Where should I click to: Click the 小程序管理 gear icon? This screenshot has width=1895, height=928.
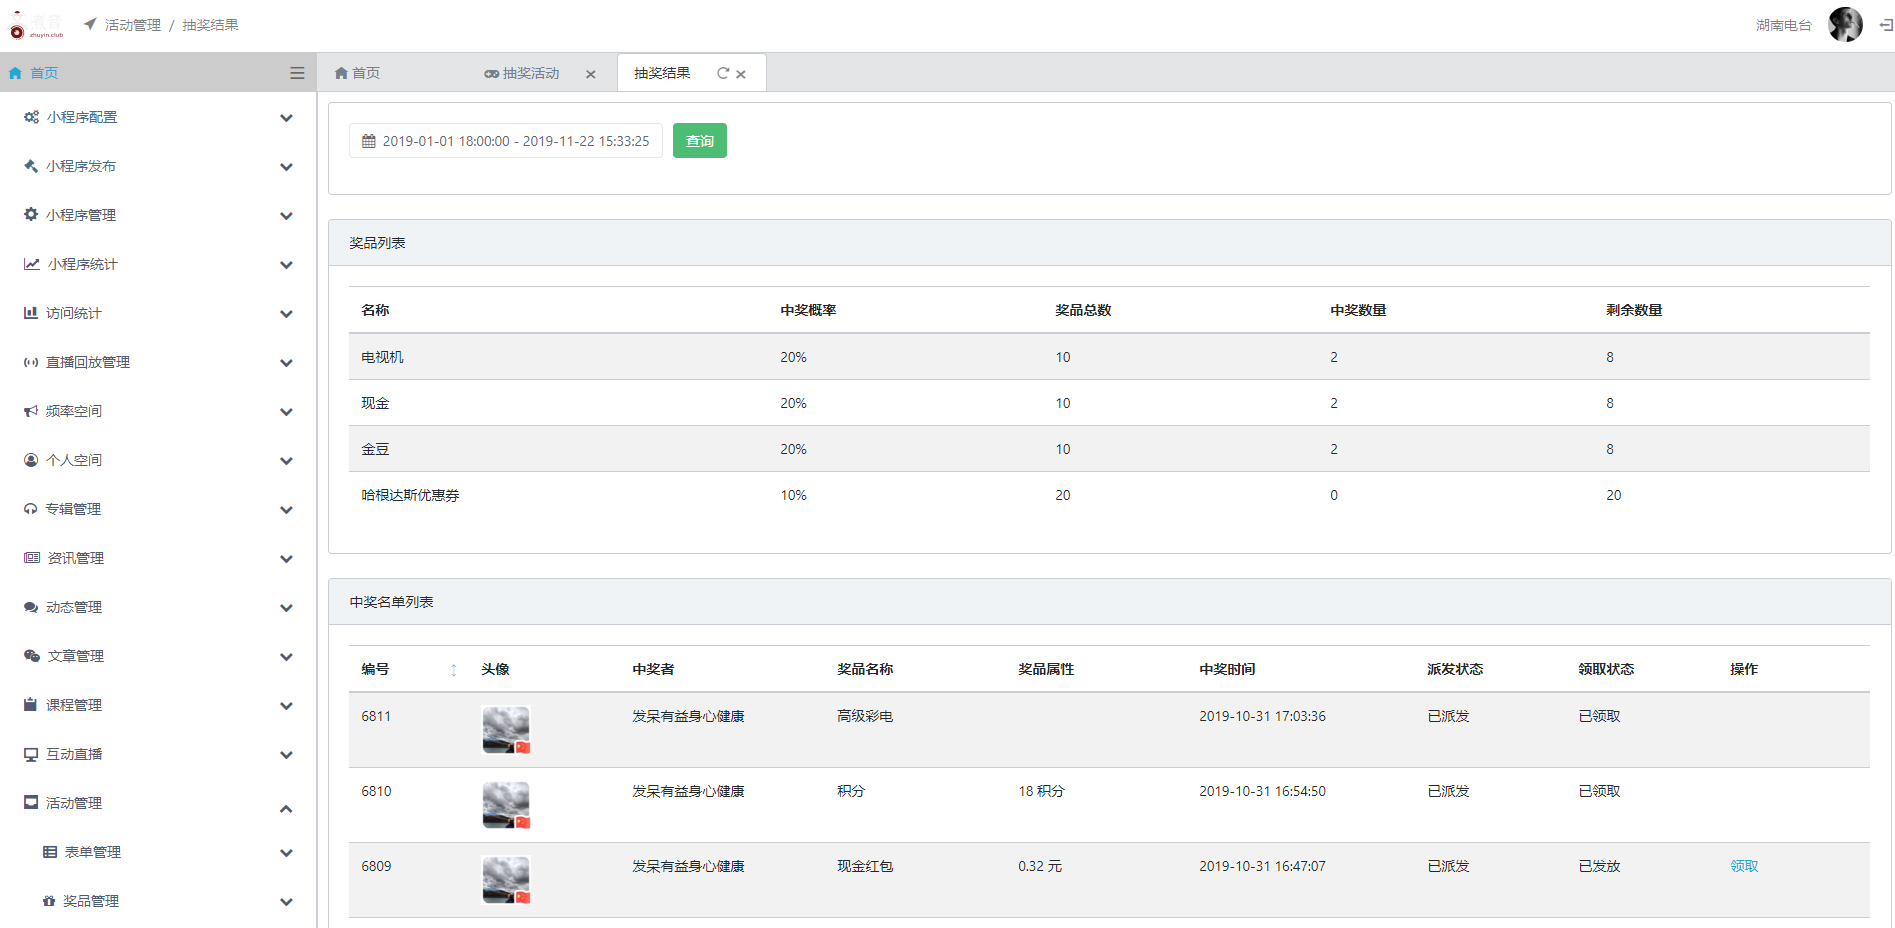tap(31, 215)
